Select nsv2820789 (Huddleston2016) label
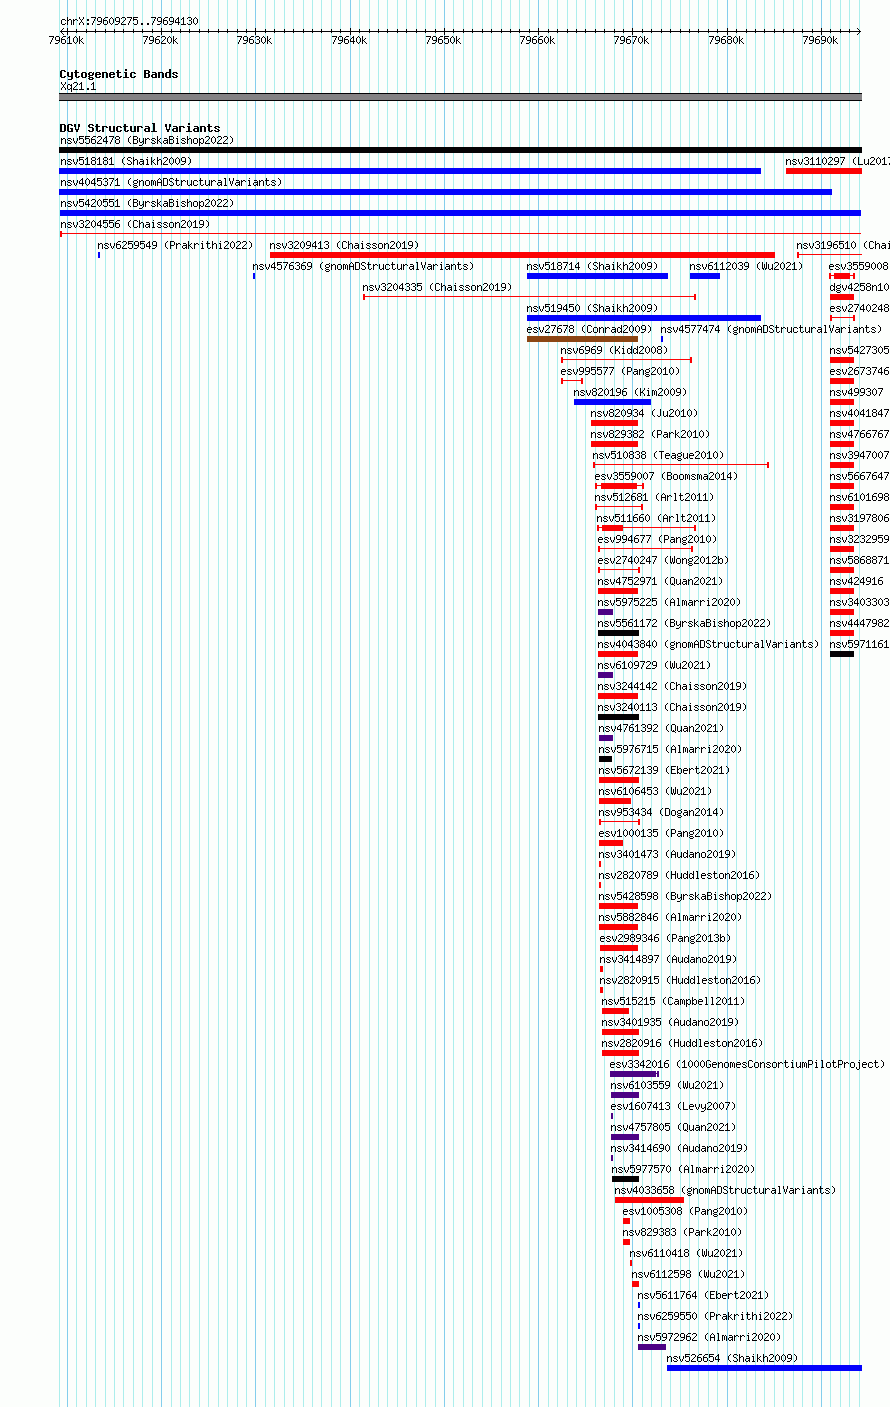The height and width of the screenshot is (1407, 890). click(x=680, y=875)
